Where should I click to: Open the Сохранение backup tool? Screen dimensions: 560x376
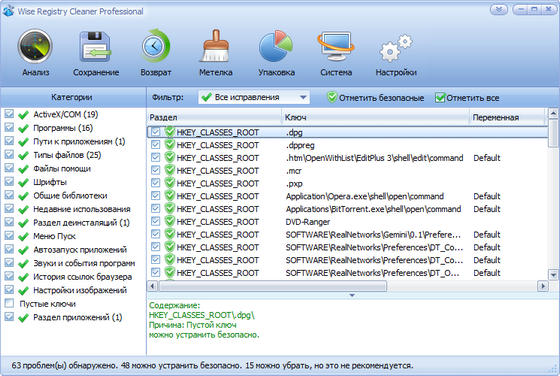95,47
